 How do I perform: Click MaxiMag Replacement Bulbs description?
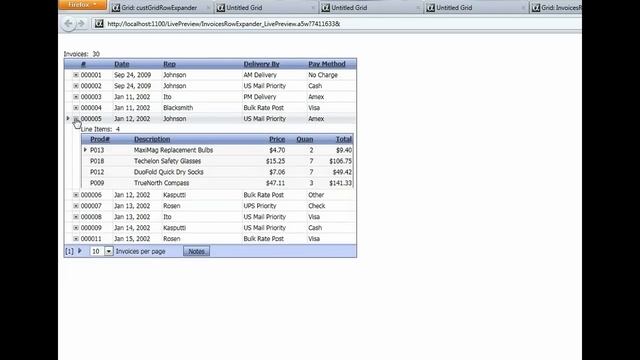pyautogui.click(x=173, y=150)
